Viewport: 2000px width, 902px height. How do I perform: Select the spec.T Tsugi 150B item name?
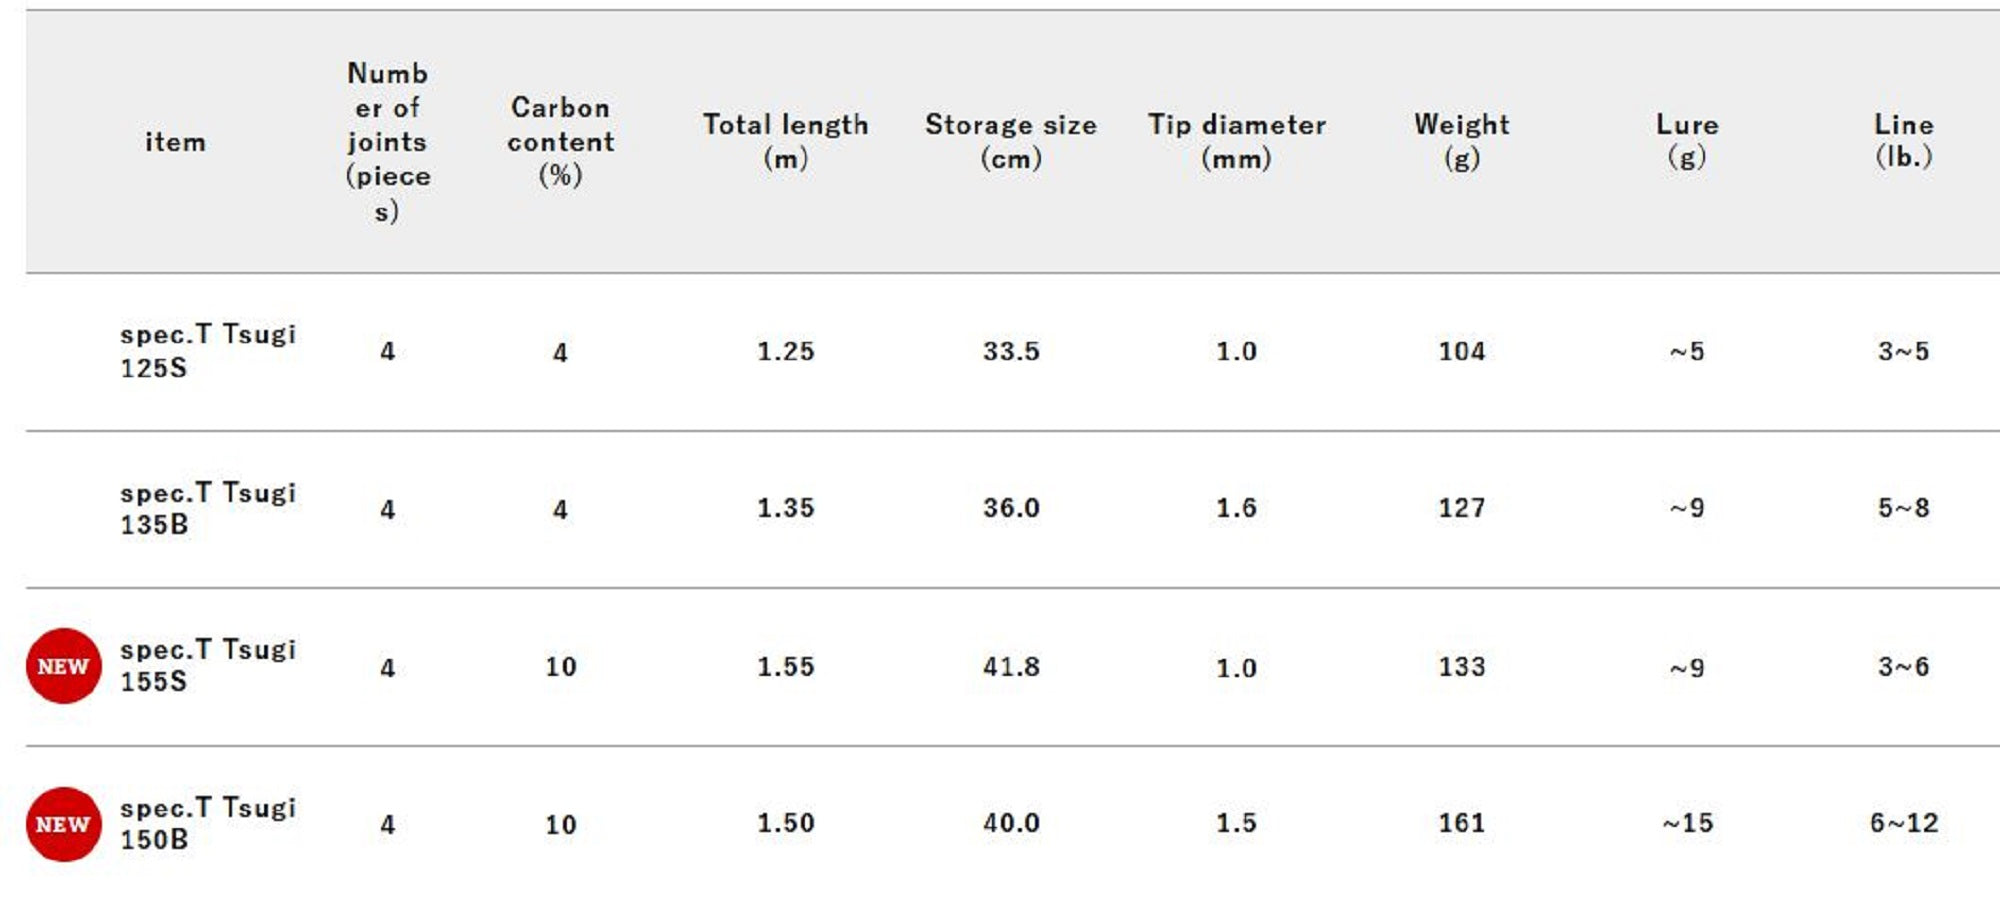(x=207, y=823)
